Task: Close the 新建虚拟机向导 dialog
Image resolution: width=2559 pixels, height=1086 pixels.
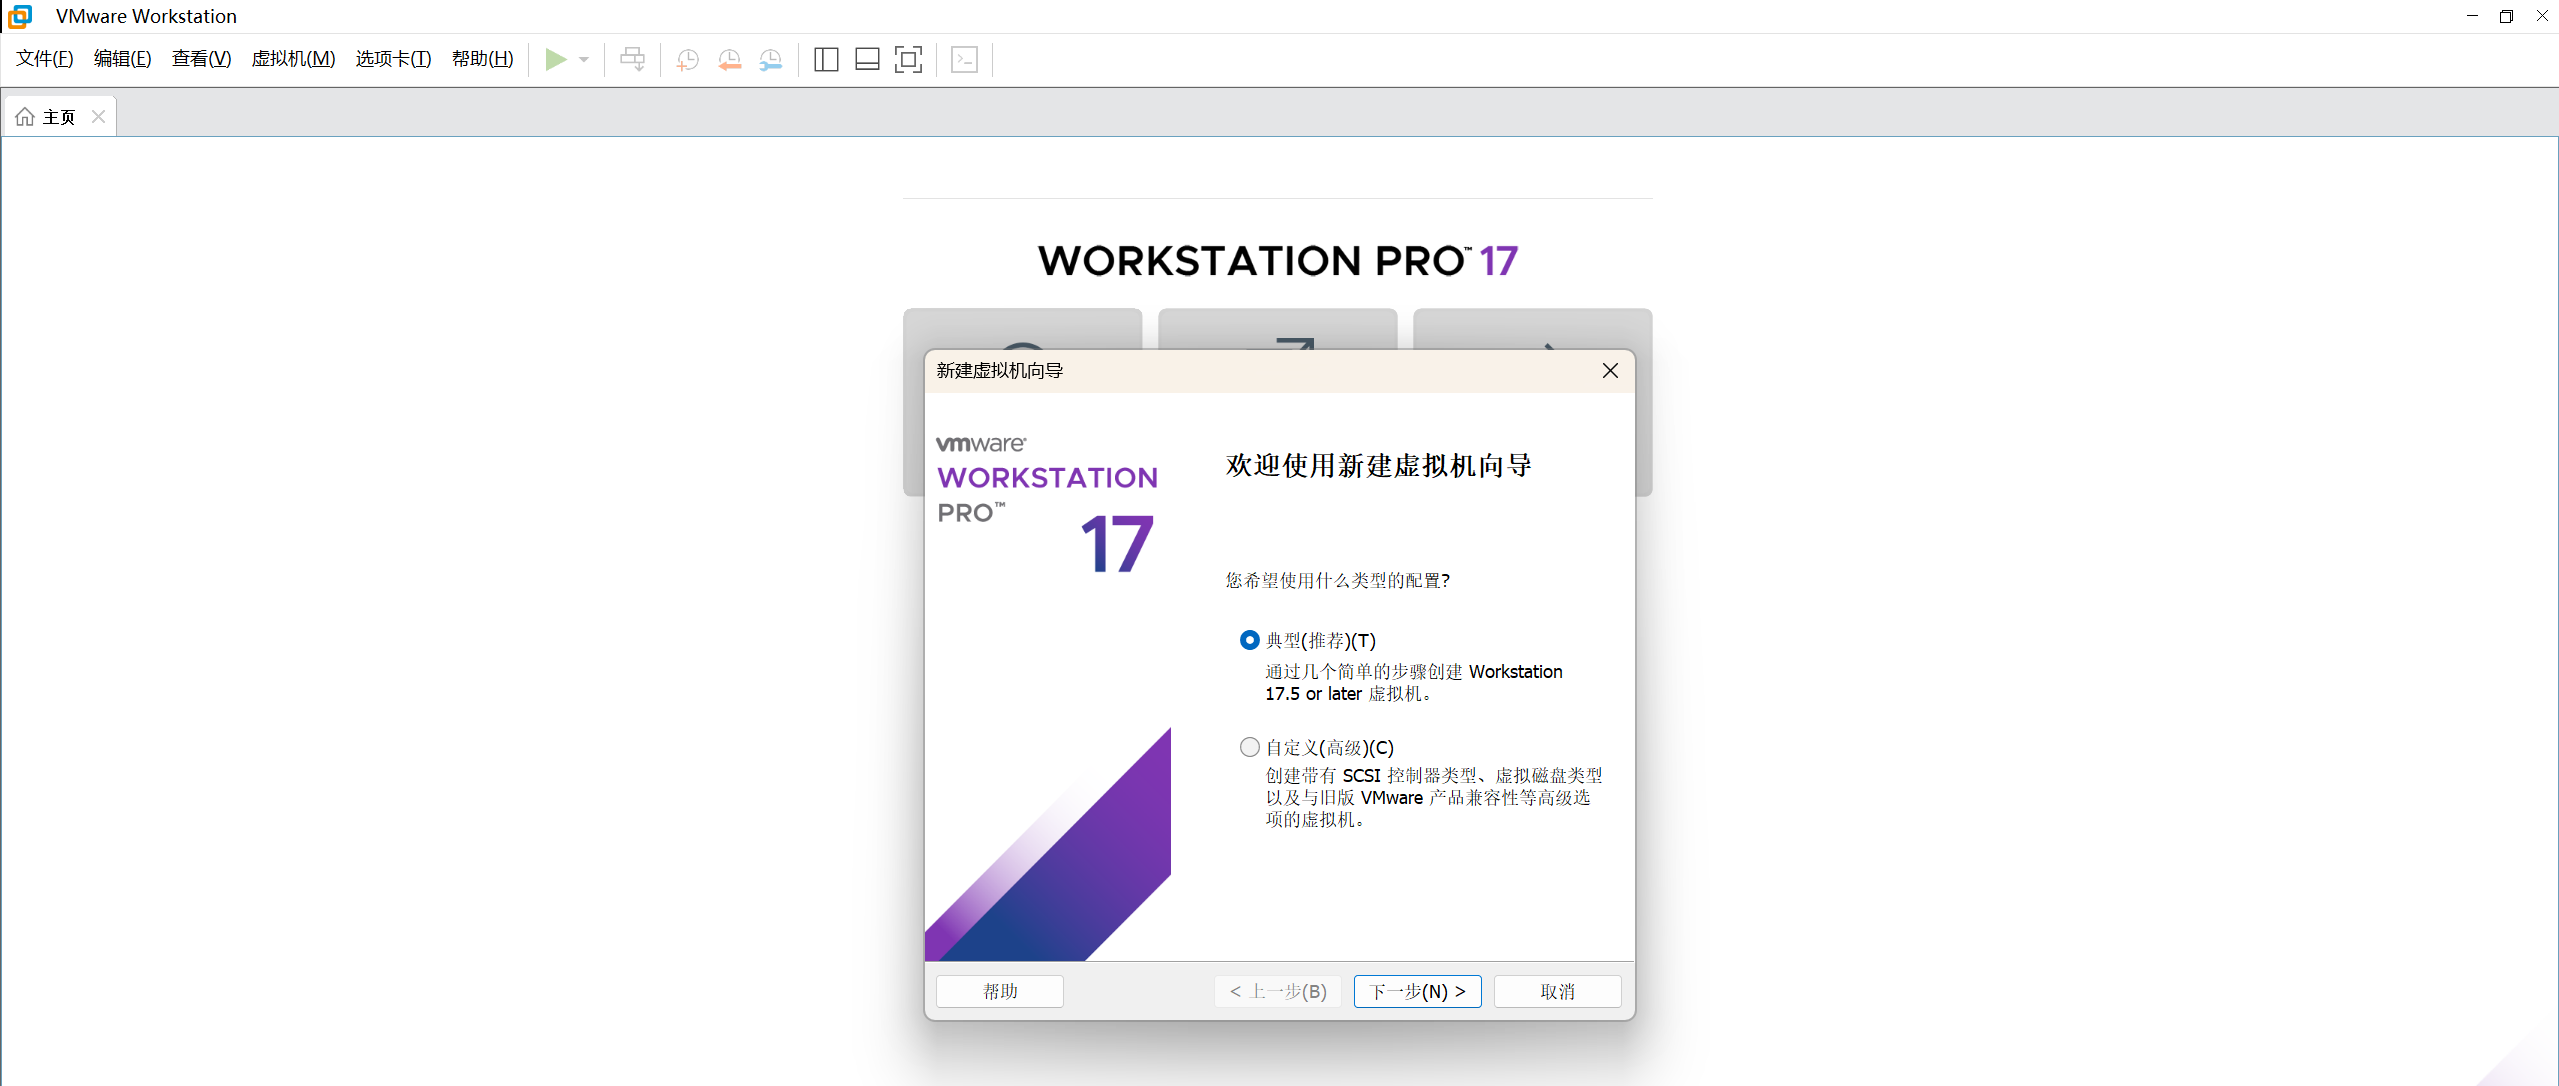Action: (1610, 371)
